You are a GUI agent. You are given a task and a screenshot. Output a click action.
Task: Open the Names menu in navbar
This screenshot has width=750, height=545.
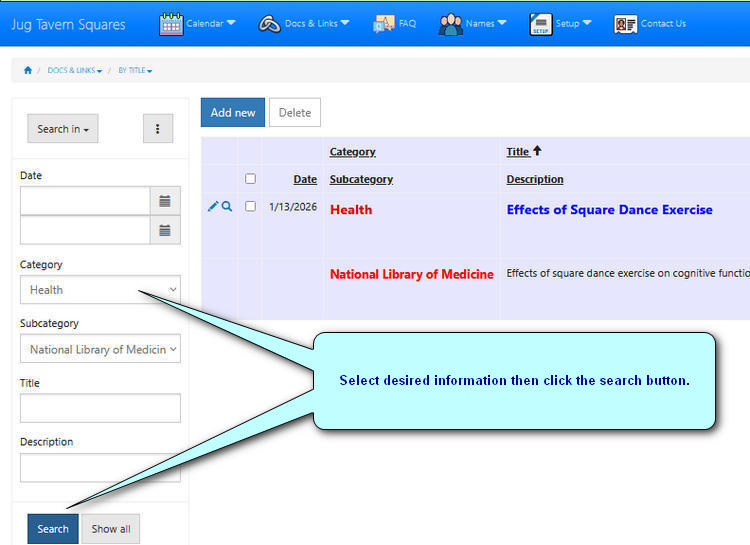[472, 24]
